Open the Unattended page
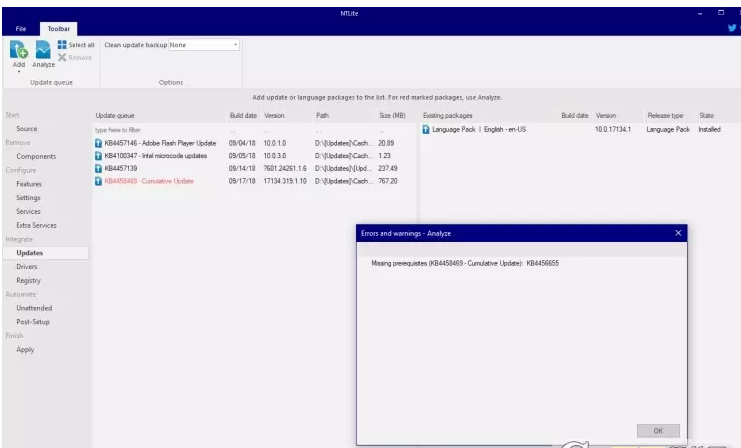The height and width of the screenshot is (448, 741). pos(34,308)
